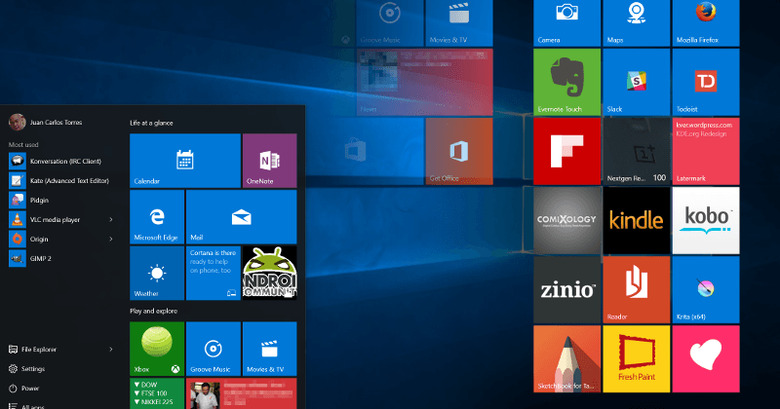Open the SketchBook tile
Viewport: 780px width, 409px height.
[x=567, y=359]
